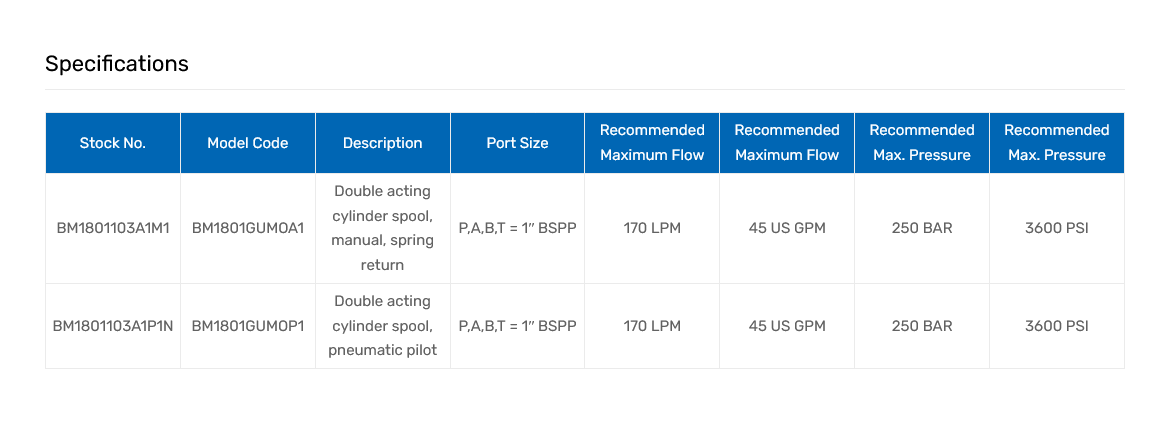Click stock number BM1801103A1M1
1170x444 pixels.
(x=113, y=228)
